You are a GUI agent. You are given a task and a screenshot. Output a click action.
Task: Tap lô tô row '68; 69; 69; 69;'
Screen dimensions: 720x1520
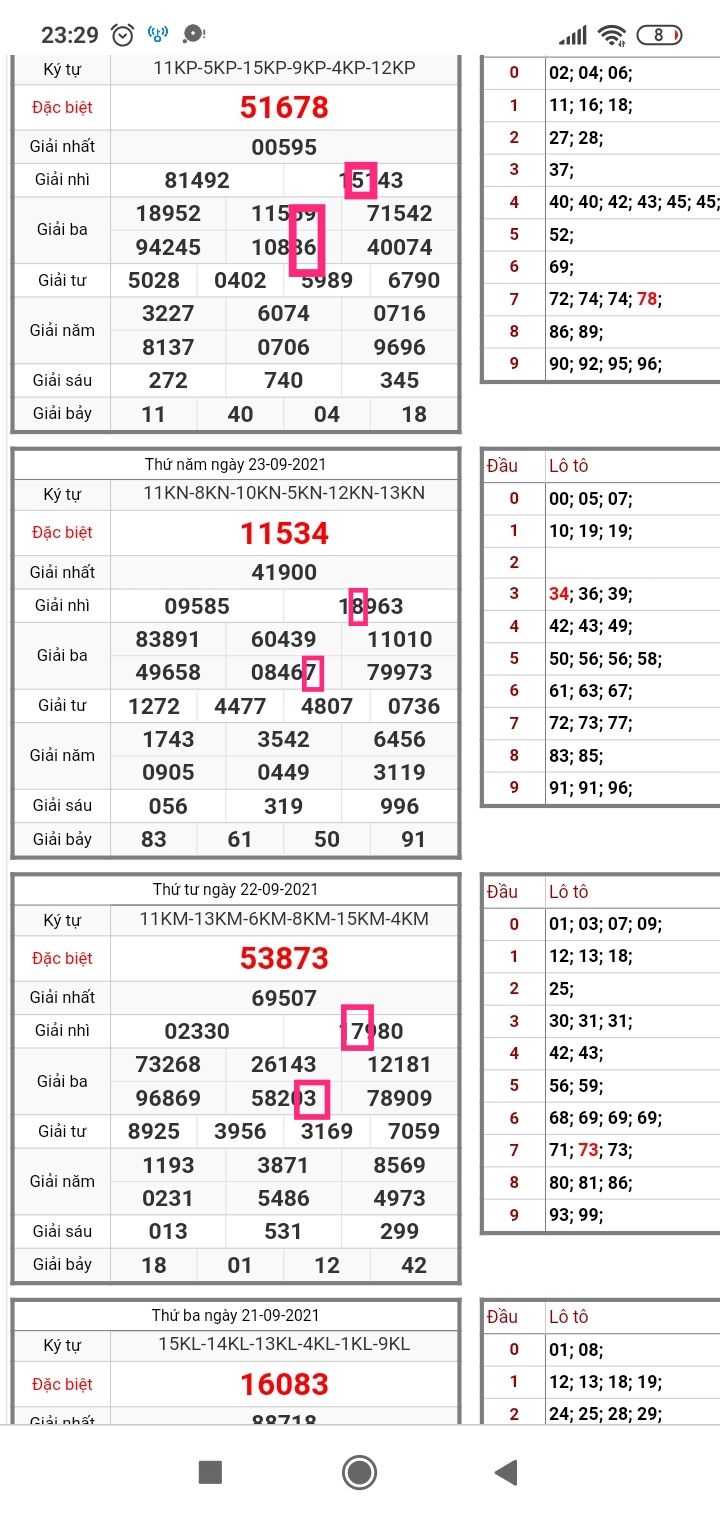coord(605,1117)
